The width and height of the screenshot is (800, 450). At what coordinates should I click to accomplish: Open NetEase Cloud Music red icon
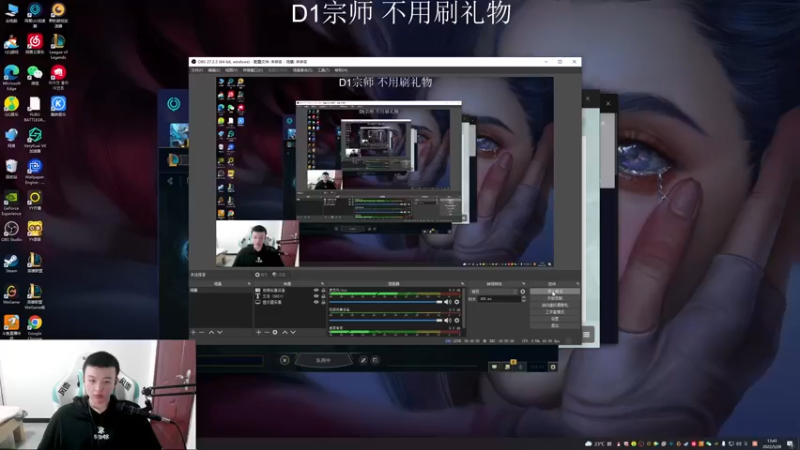click(35, 42)
